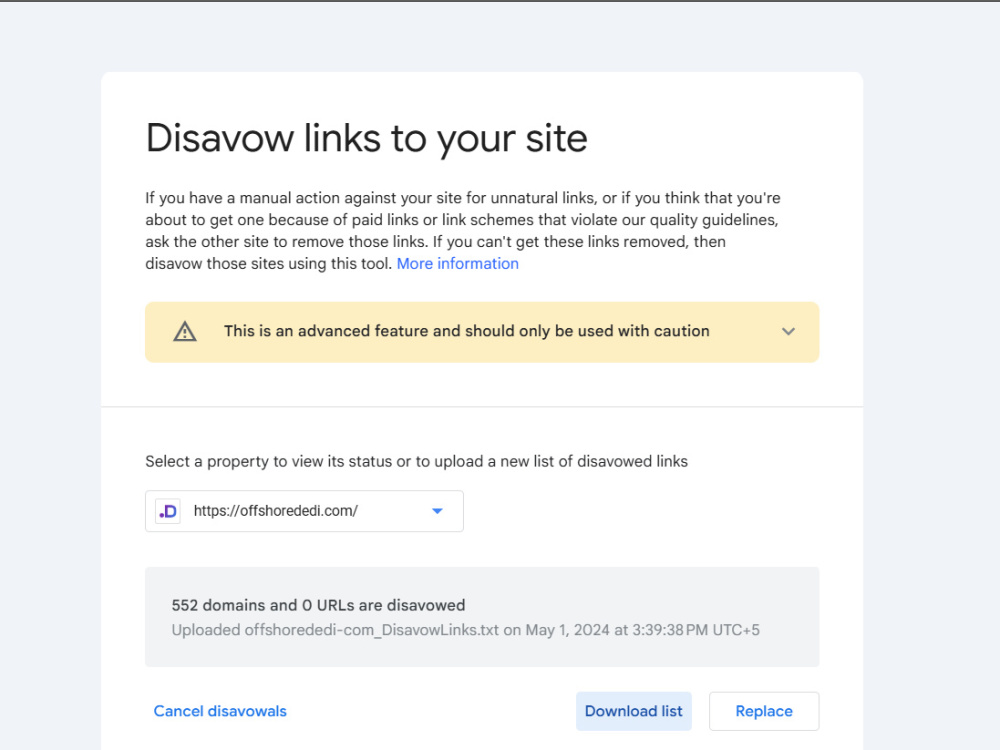Click the 'Select a property to view its status' label
This screenshot has height=750, width=1000.
416,461
